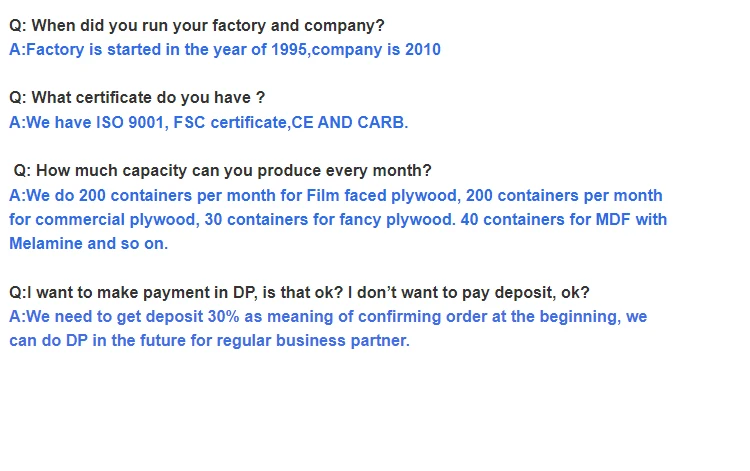The height and width of the screenshot is (471, 750).
Task: Click the line 'Melamine and so on.'
Action: 89,243
